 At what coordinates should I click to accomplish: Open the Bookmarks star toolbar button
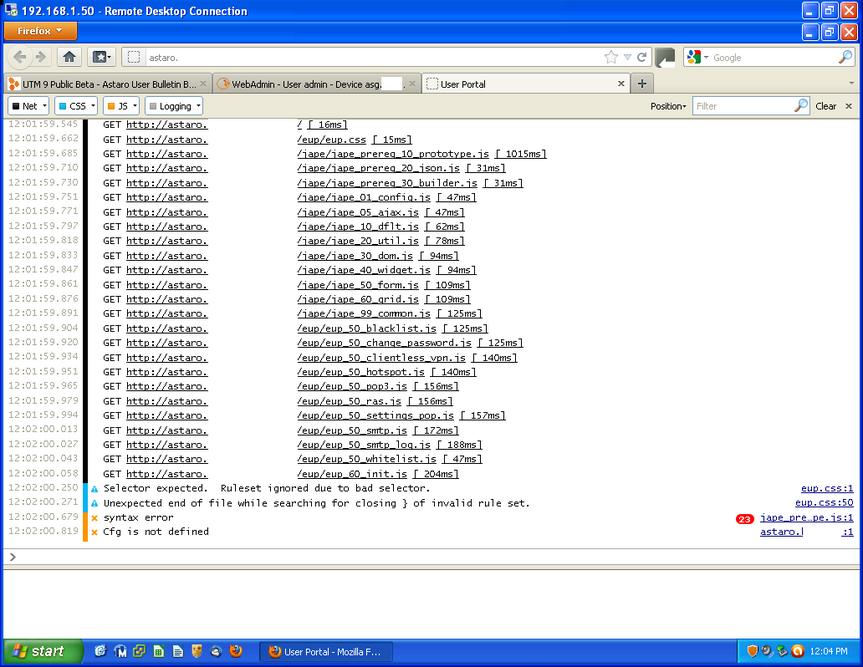click(102, 57)
